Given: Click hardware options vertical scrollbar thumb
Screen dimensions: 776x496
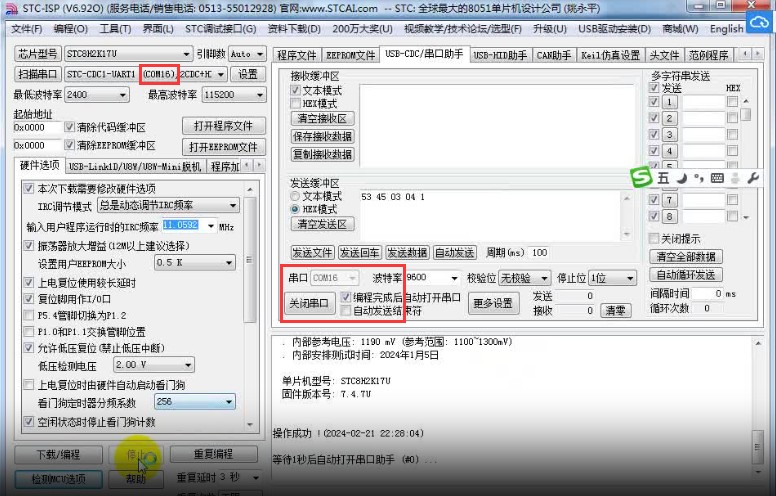Looking at the screenshot, I should coord(250,260).
